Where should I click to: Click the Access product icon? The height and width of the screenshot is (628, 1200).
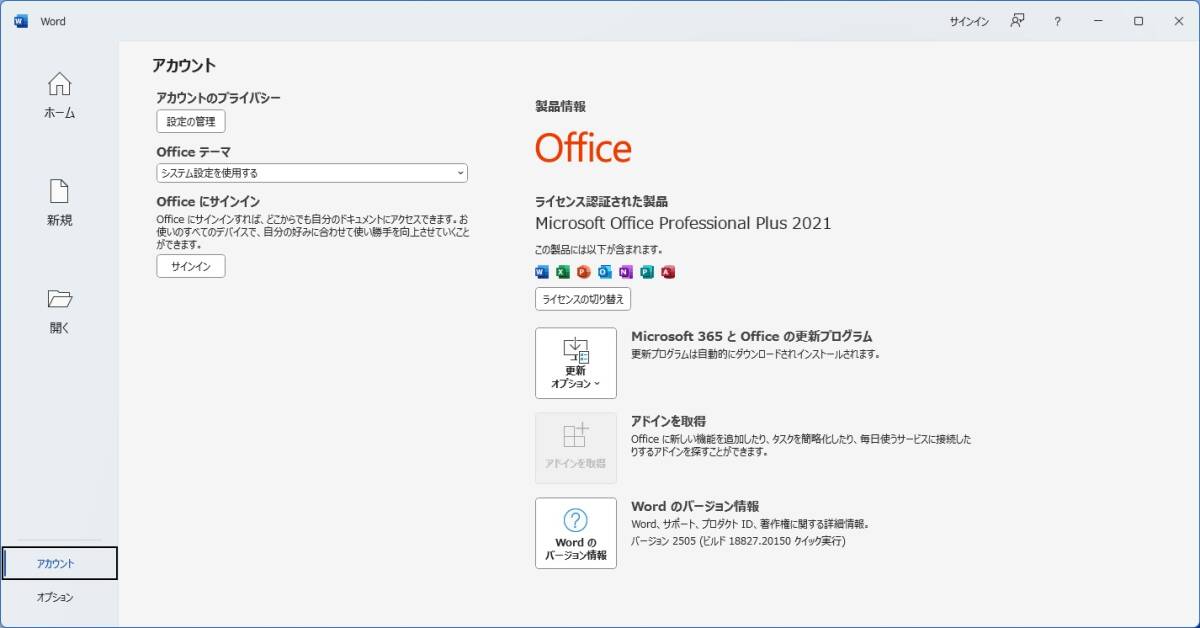(x=668, y=272)
